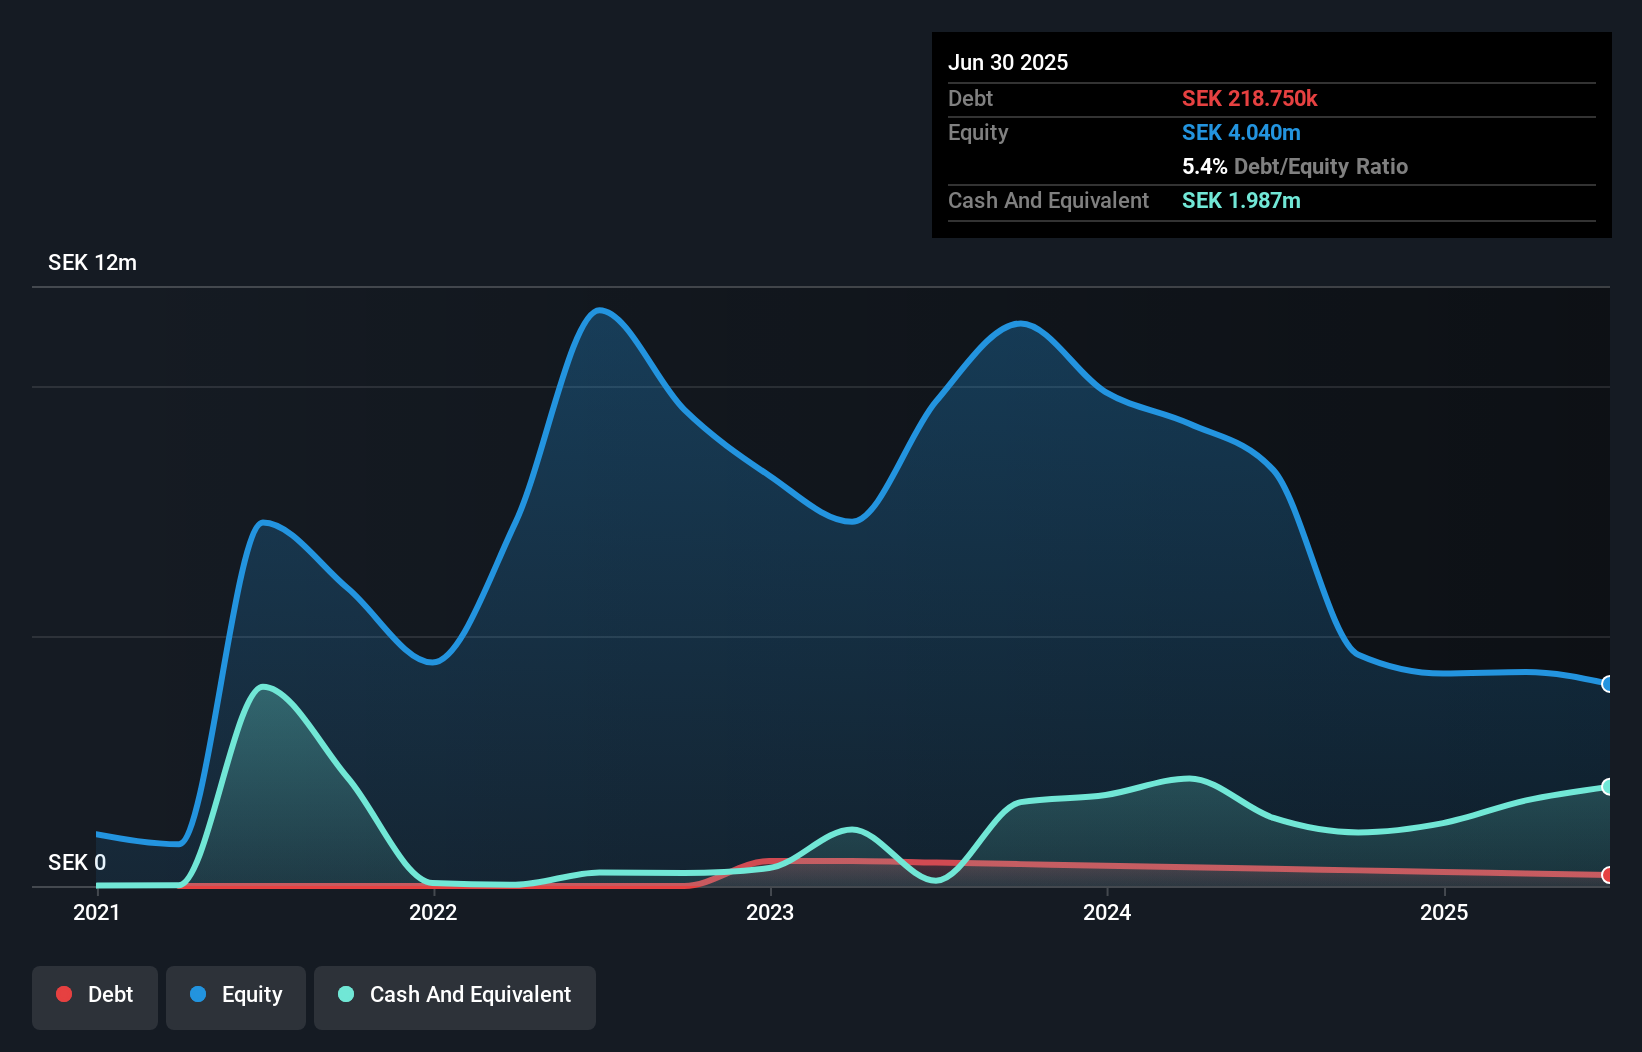Viewport: 1642px width, 1052px height.
Task: Click the blue Equity legend dot
Action: [198, 994]
